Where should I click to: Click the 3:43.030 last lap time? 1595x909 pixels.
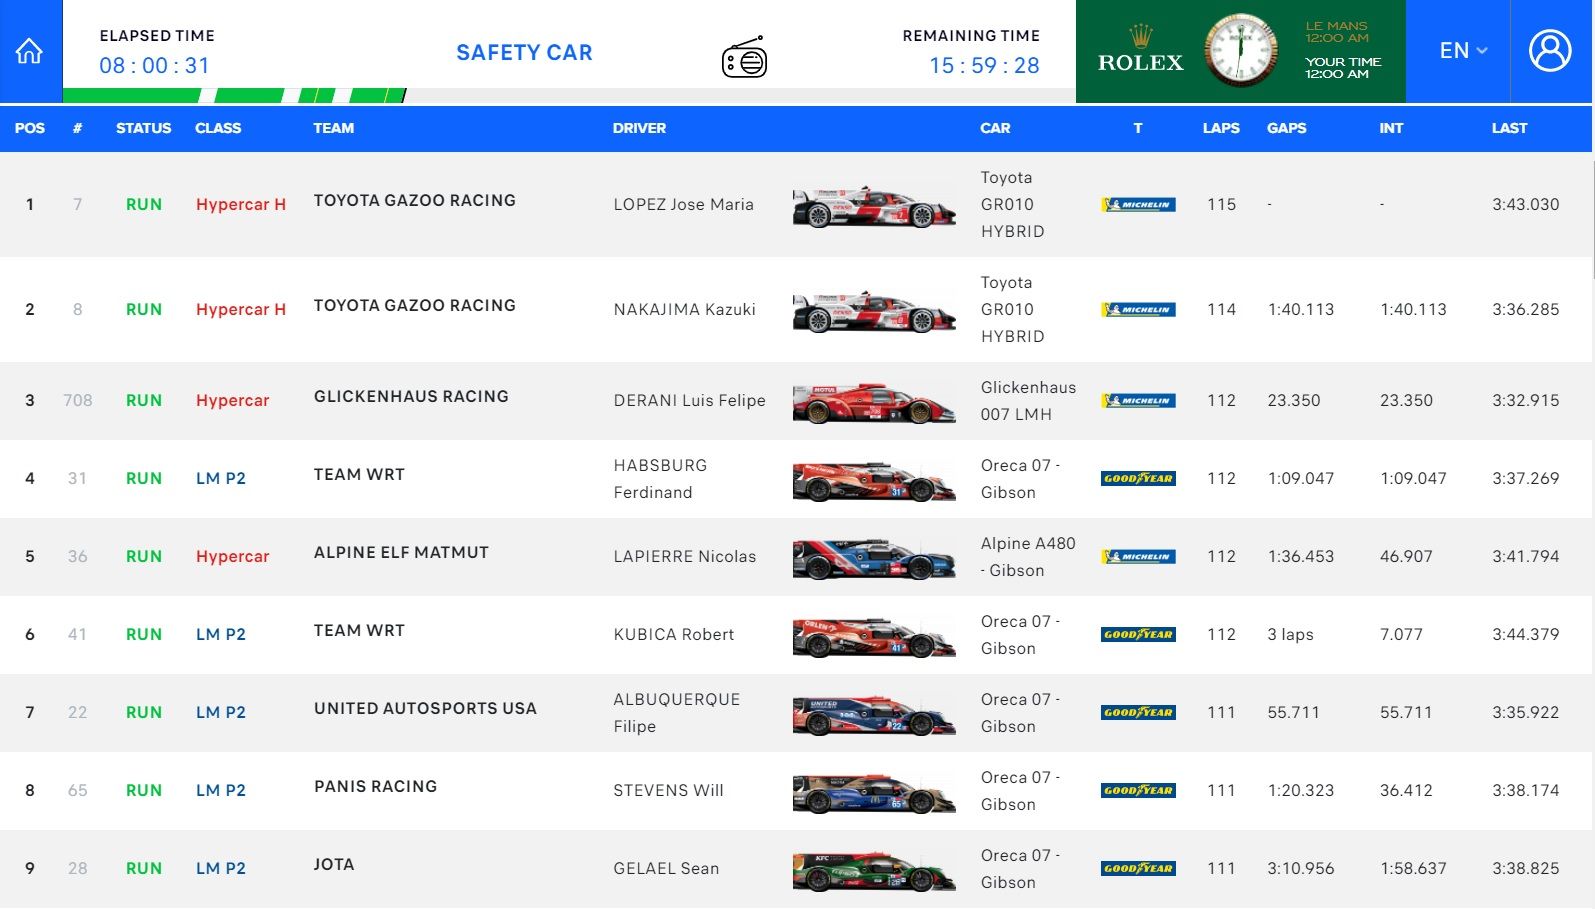tap(1525, 205)
